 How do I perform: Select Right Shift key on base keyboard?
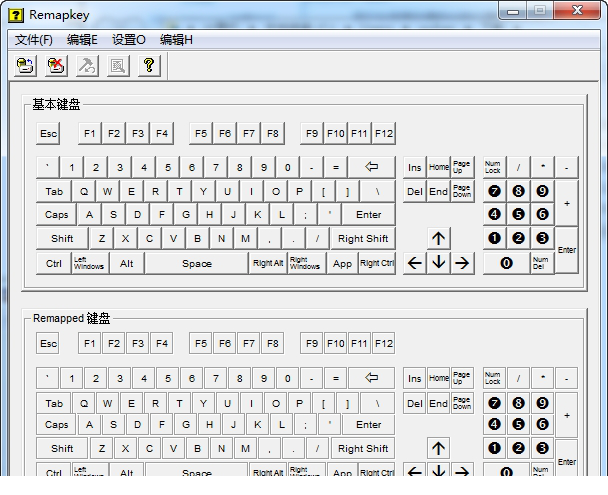(363, 238)
